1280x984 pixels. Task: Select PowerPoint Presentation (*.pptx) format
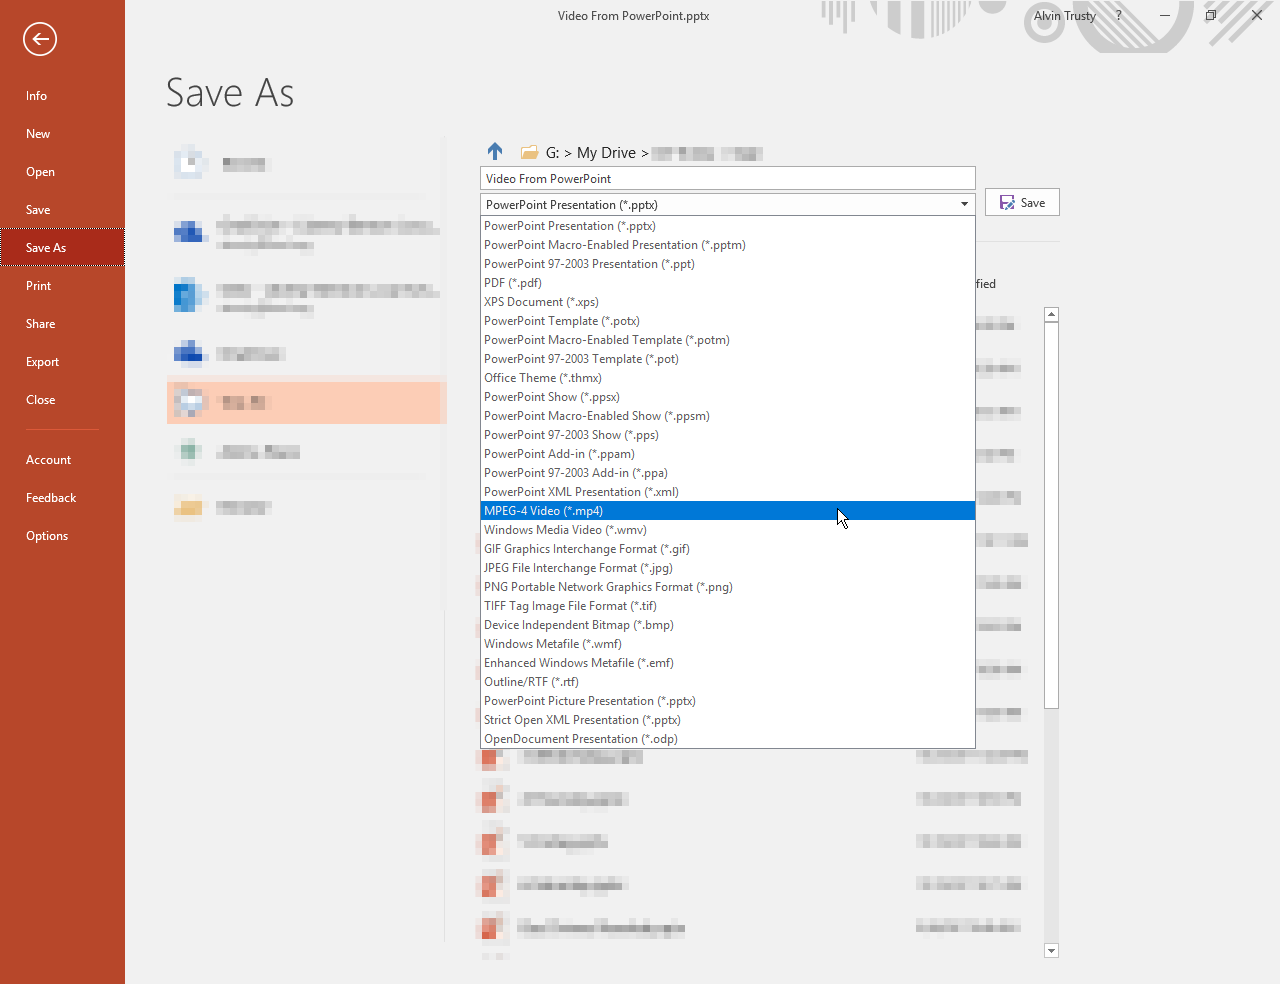tap(727, 226)
